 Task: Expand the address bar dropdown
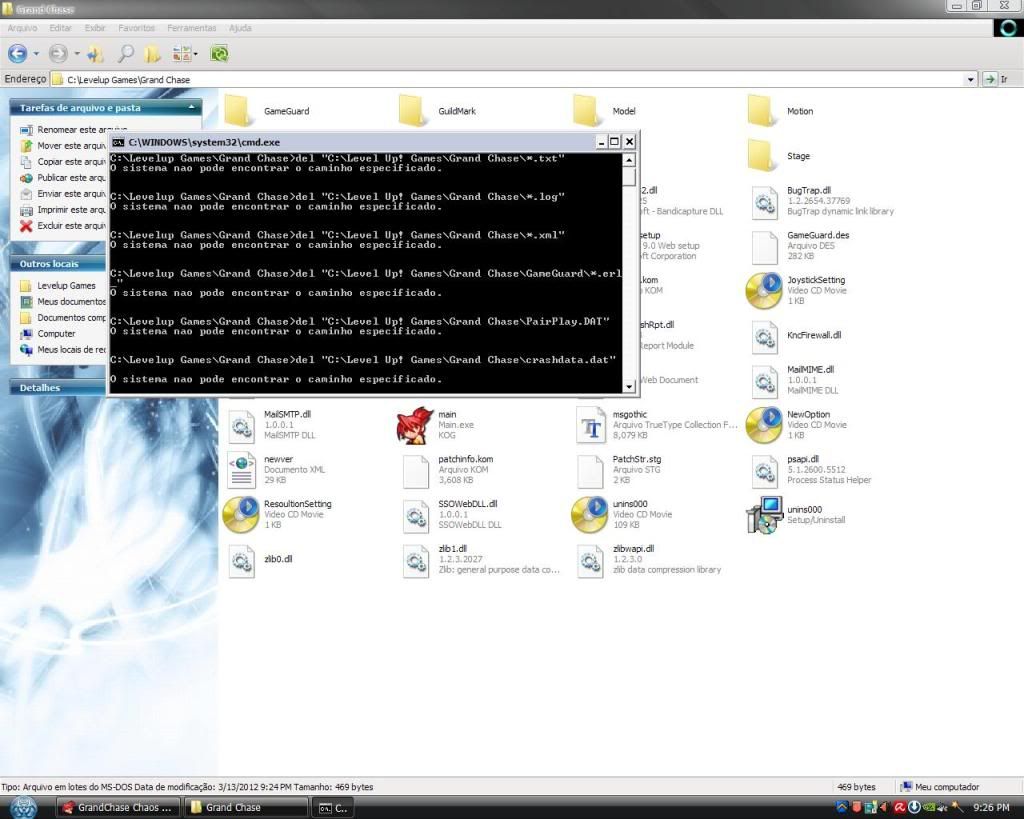click(x=970, y=80)
